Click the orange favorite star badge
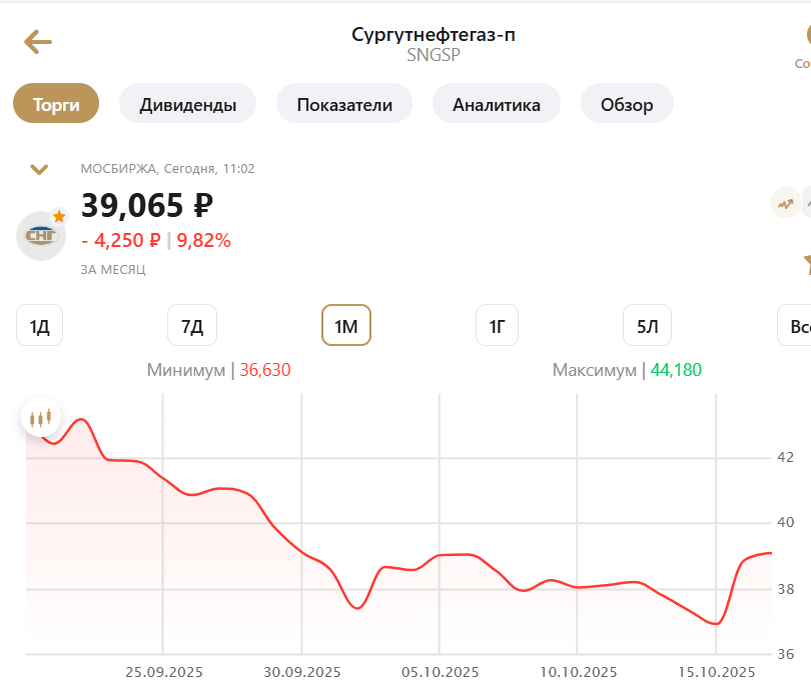The image size is (811, 699). coord(59,216)
